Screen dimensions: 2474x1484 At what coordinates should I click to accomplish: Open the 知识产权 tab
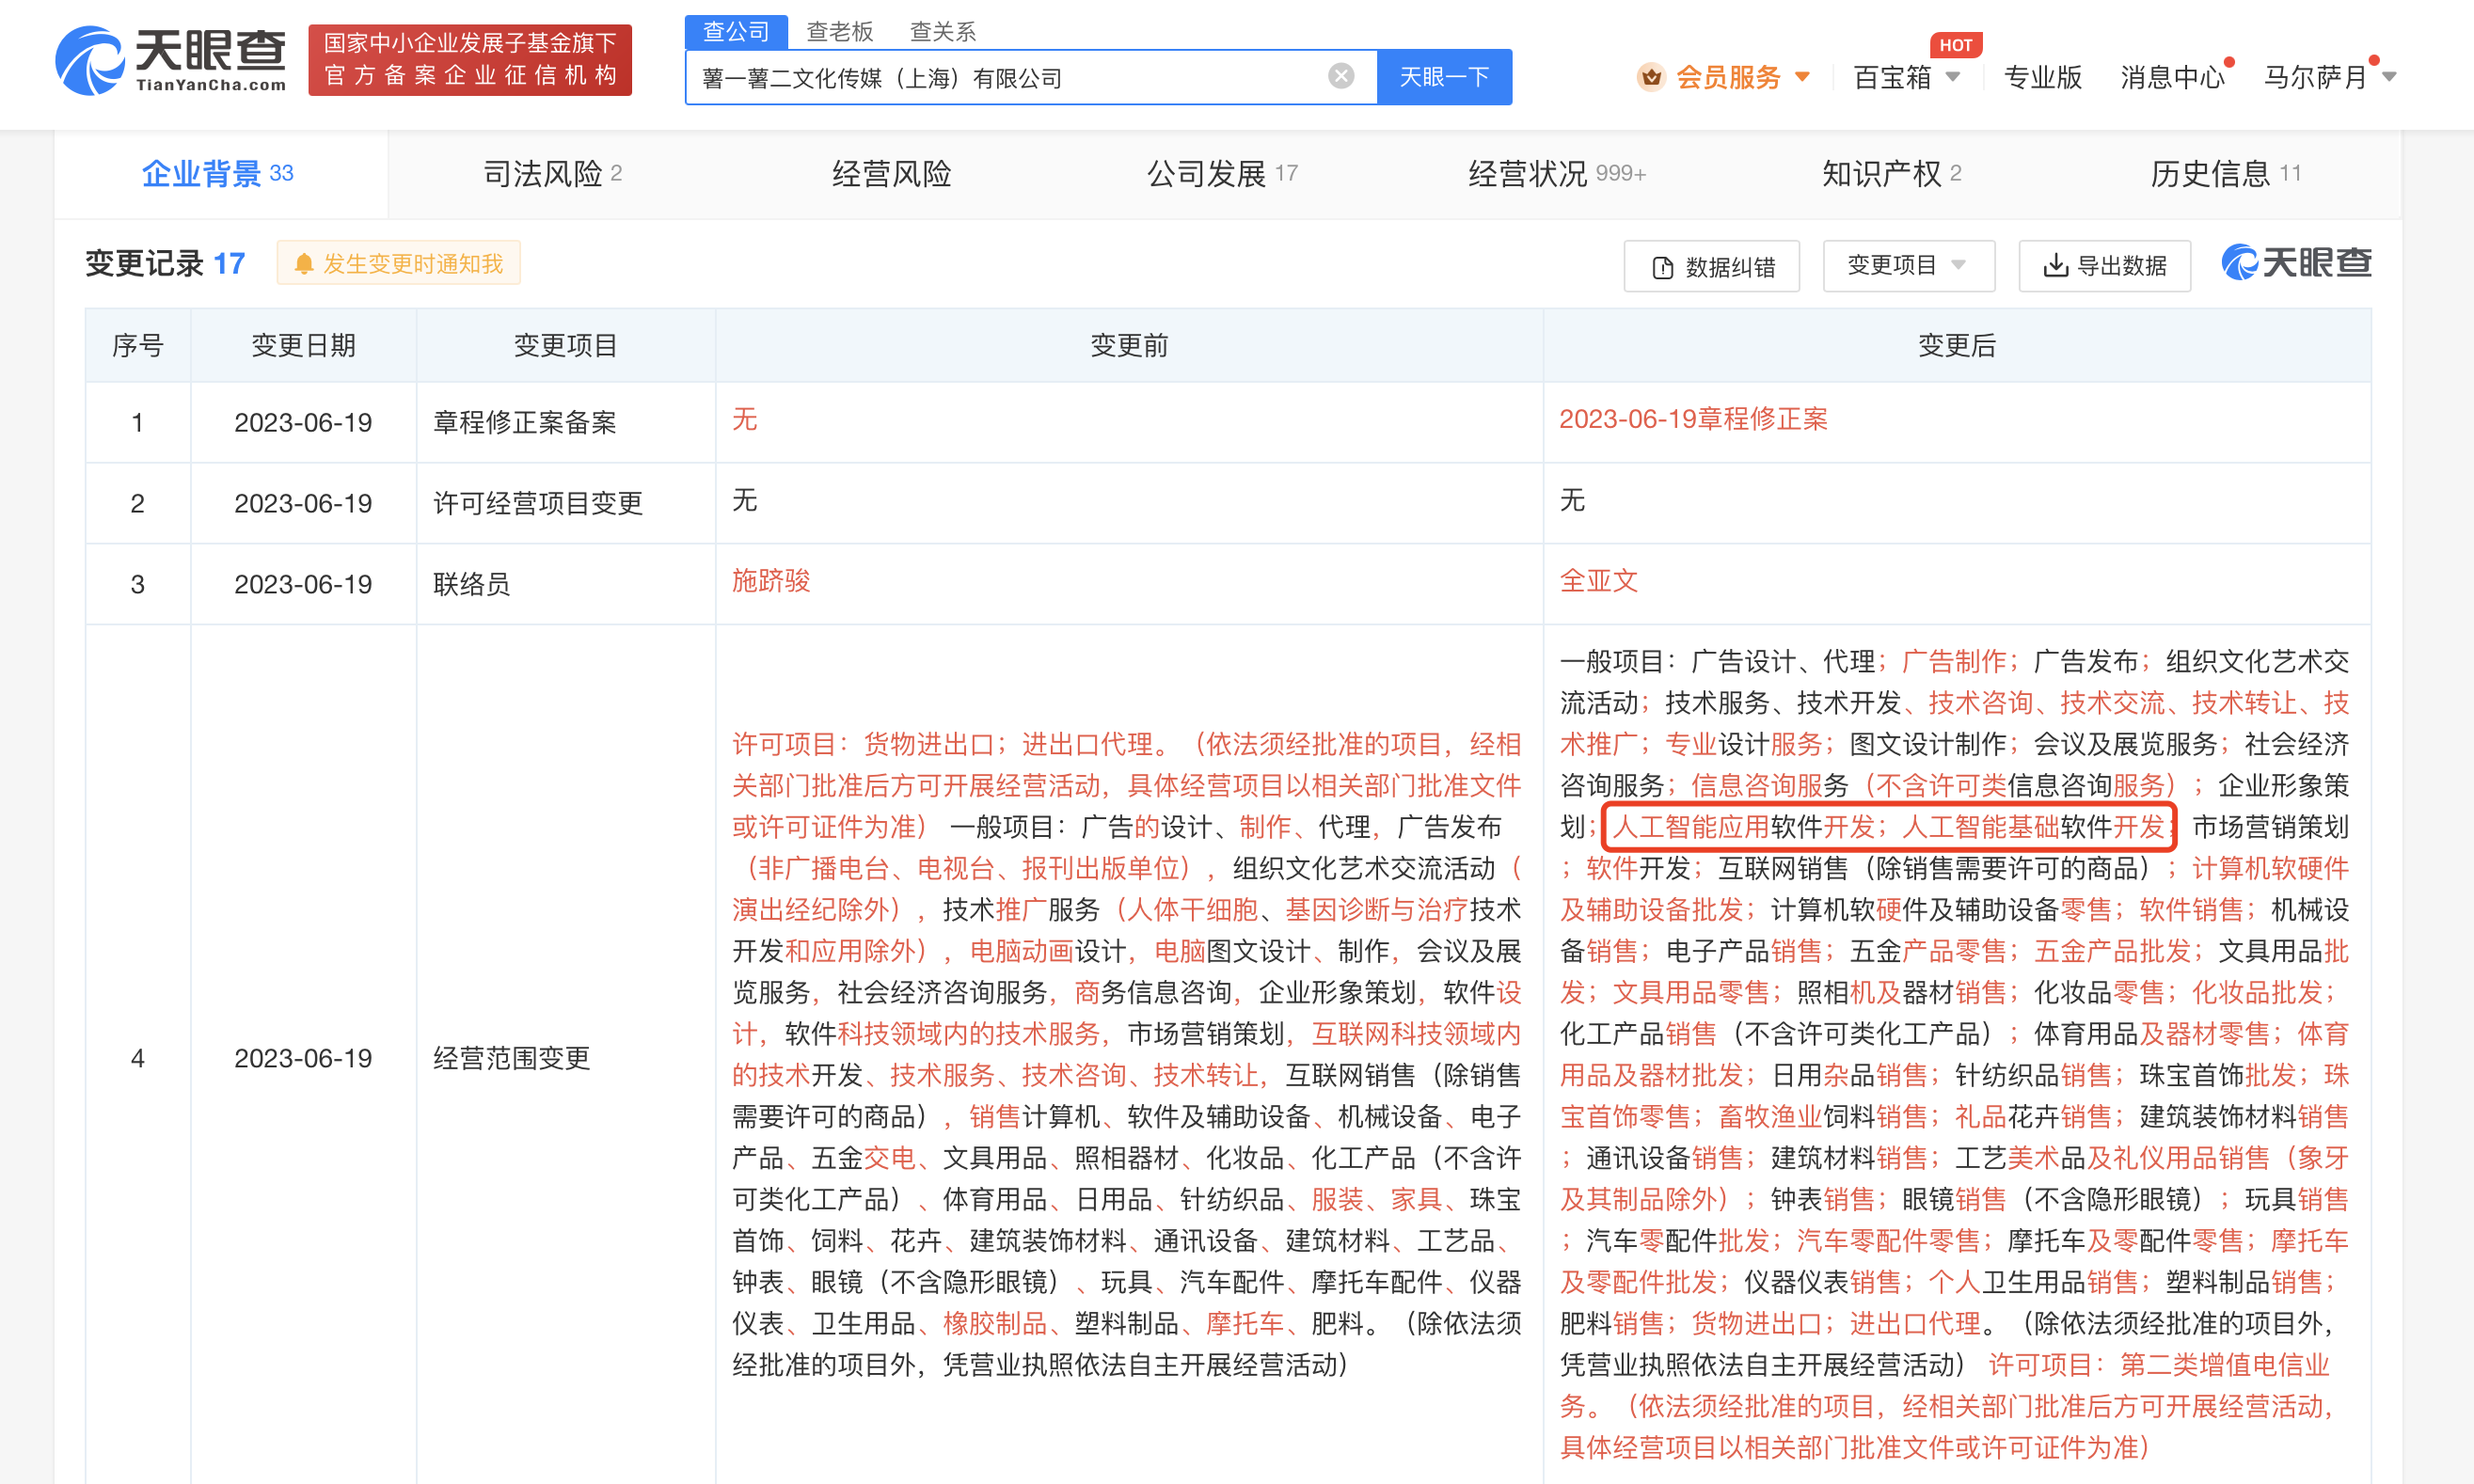(1891, 174)
